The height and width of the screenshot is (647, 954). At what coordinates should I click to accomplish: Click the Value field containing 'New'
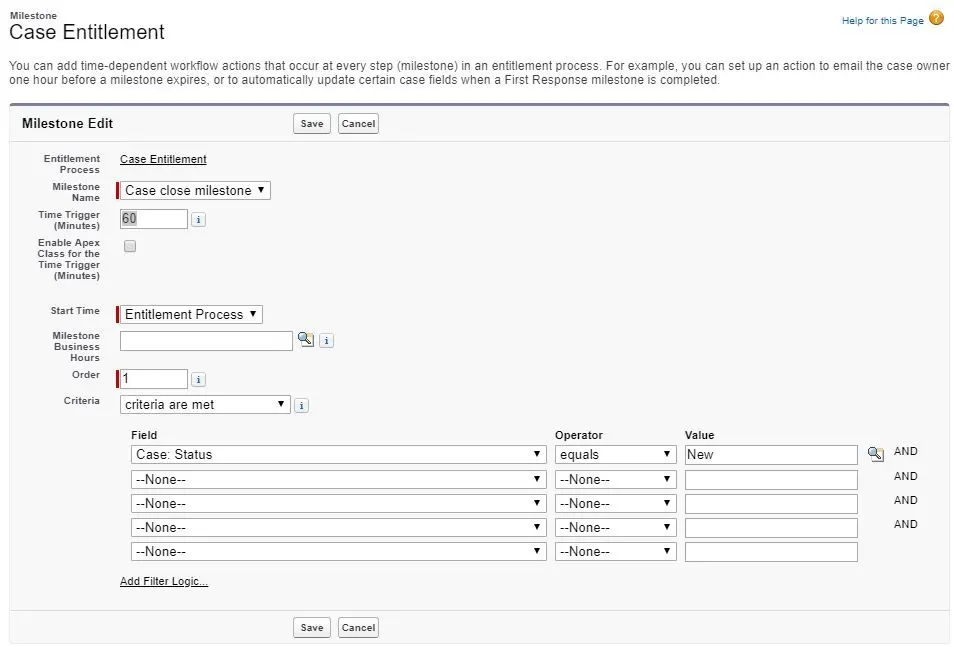click(771, 455)
